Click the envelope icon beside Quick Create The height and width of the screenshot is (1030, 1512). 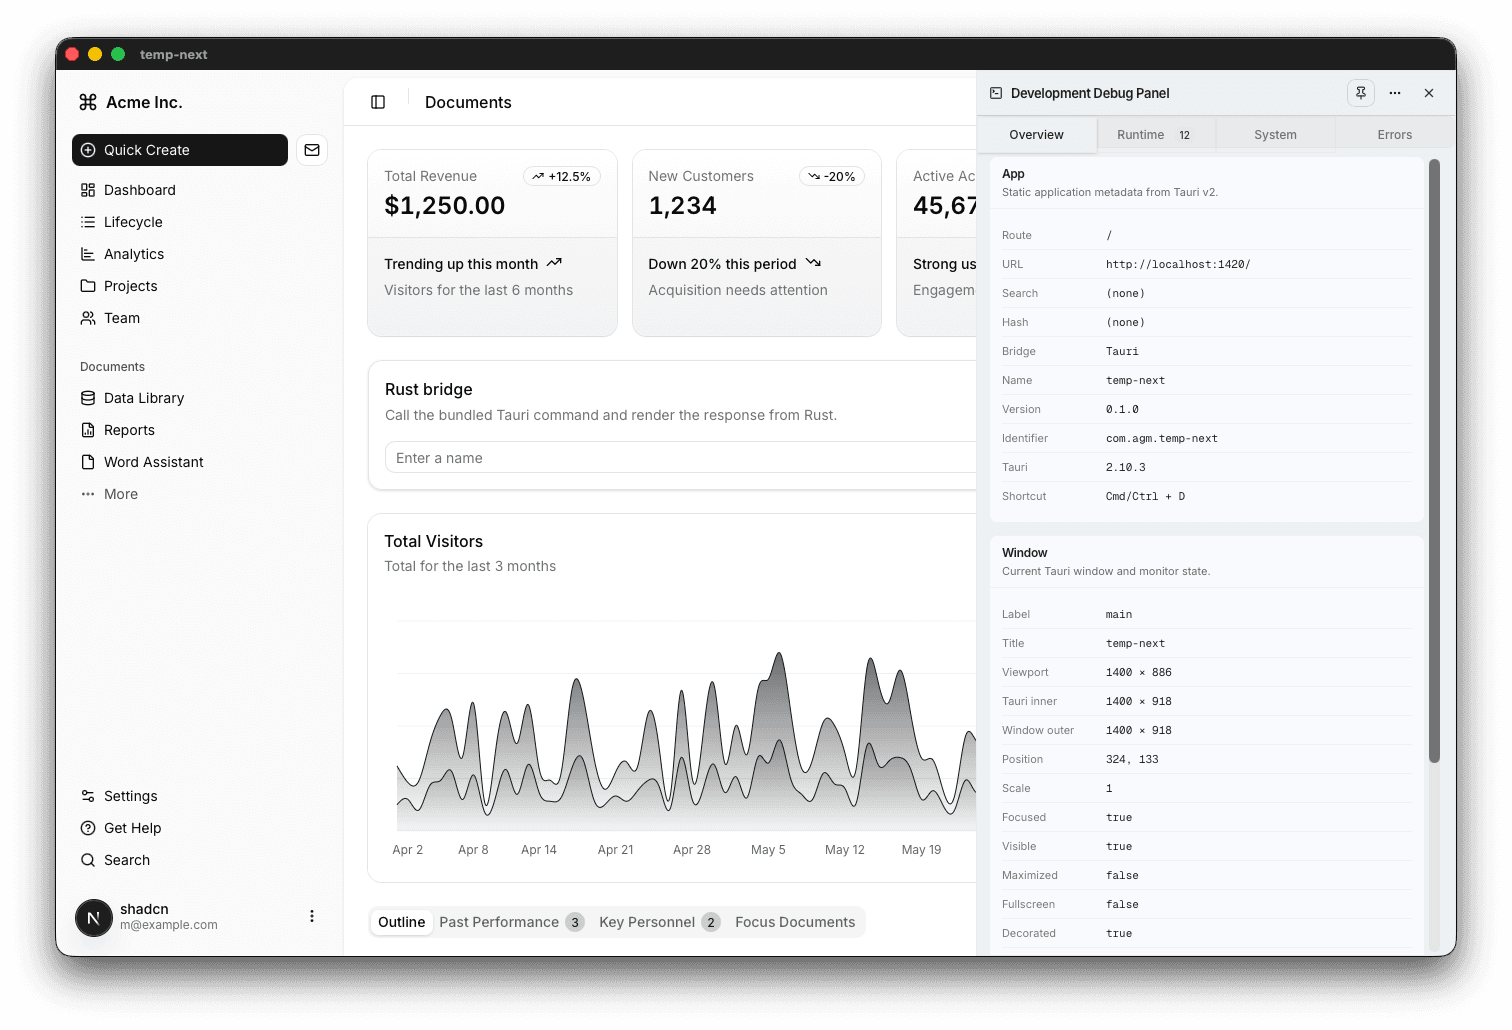pos(312,150)
